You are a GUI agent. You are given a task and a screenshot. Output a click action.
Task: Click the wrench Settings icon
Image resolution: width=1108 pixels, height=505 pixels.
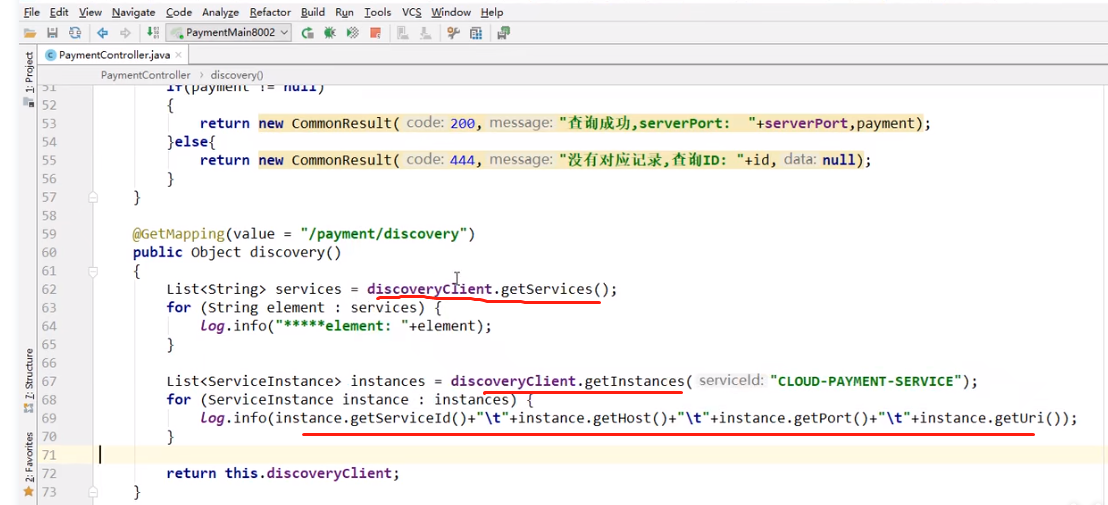(453, 32)
